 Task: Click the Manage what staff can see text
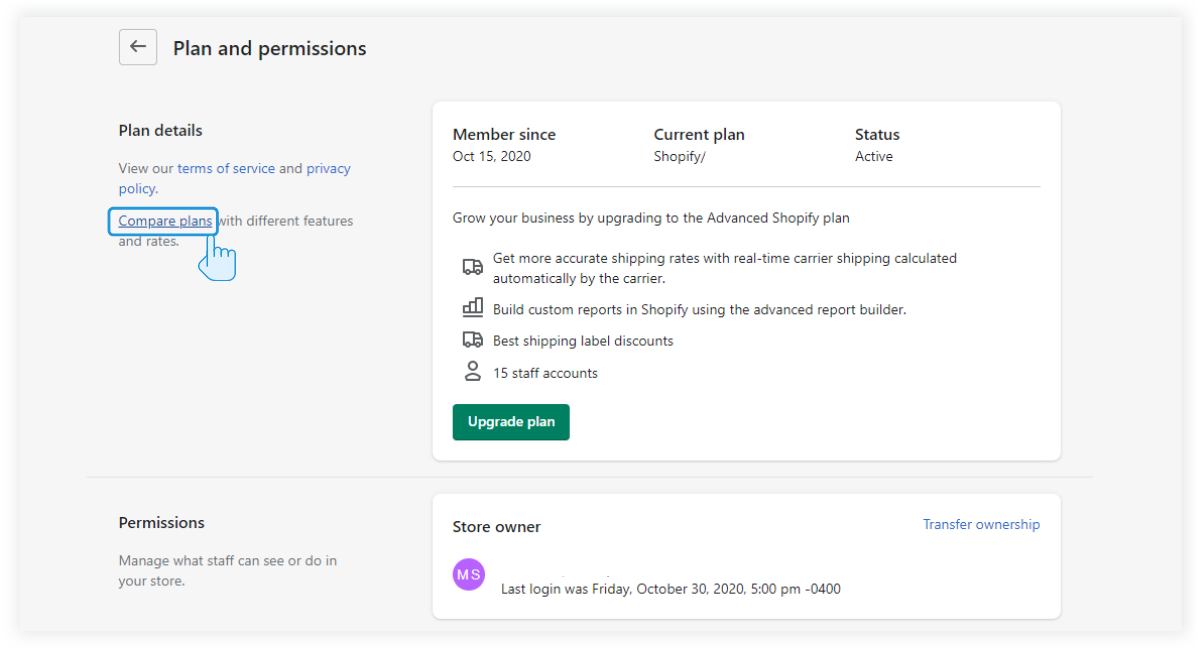point(228,570)
